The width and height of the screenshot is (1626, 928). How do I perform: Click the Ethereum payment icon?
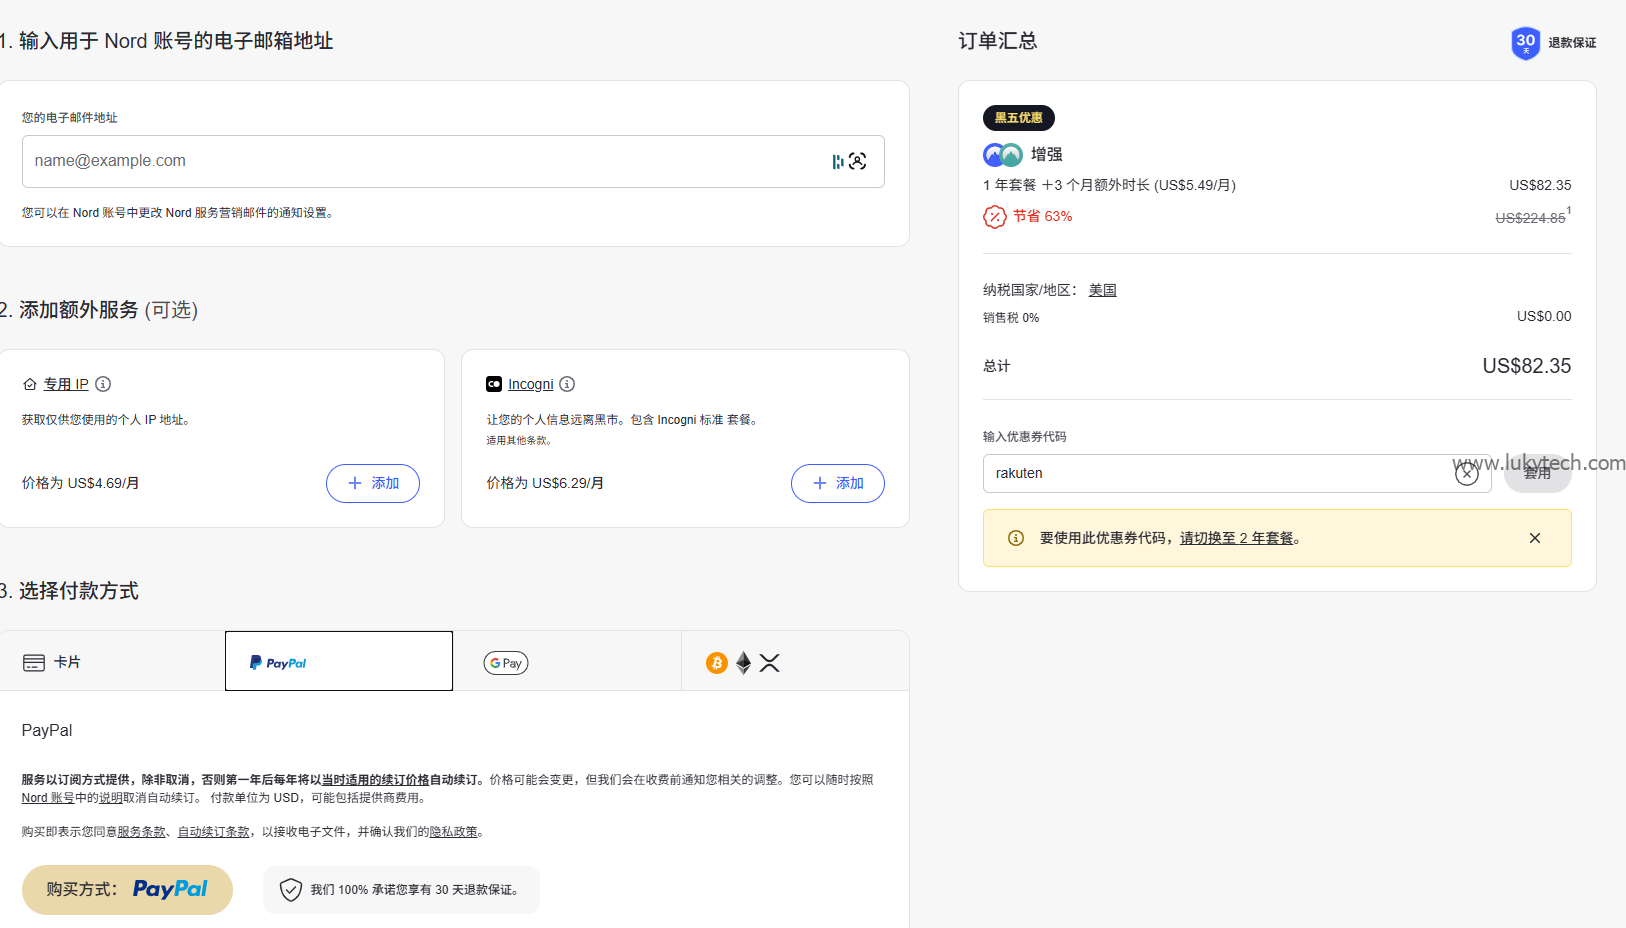[743, 662]
